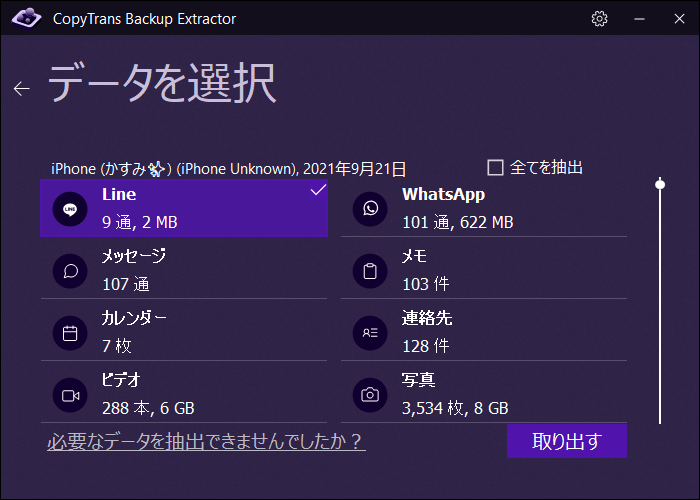Select the WhatsApp title text
Image resolution: width=700 pixels, height=500 pixels.
pos(443,195)
